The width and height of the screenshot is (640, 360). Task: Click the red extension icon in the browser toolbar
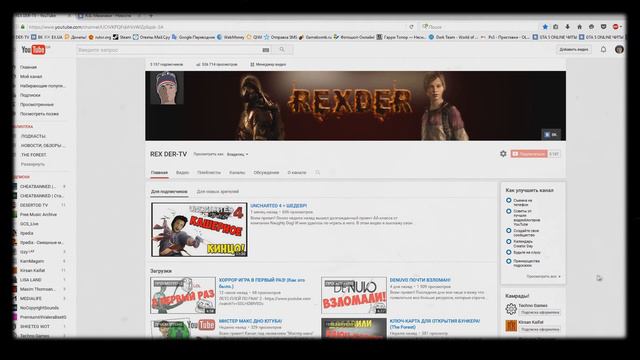tap(616, 27)
